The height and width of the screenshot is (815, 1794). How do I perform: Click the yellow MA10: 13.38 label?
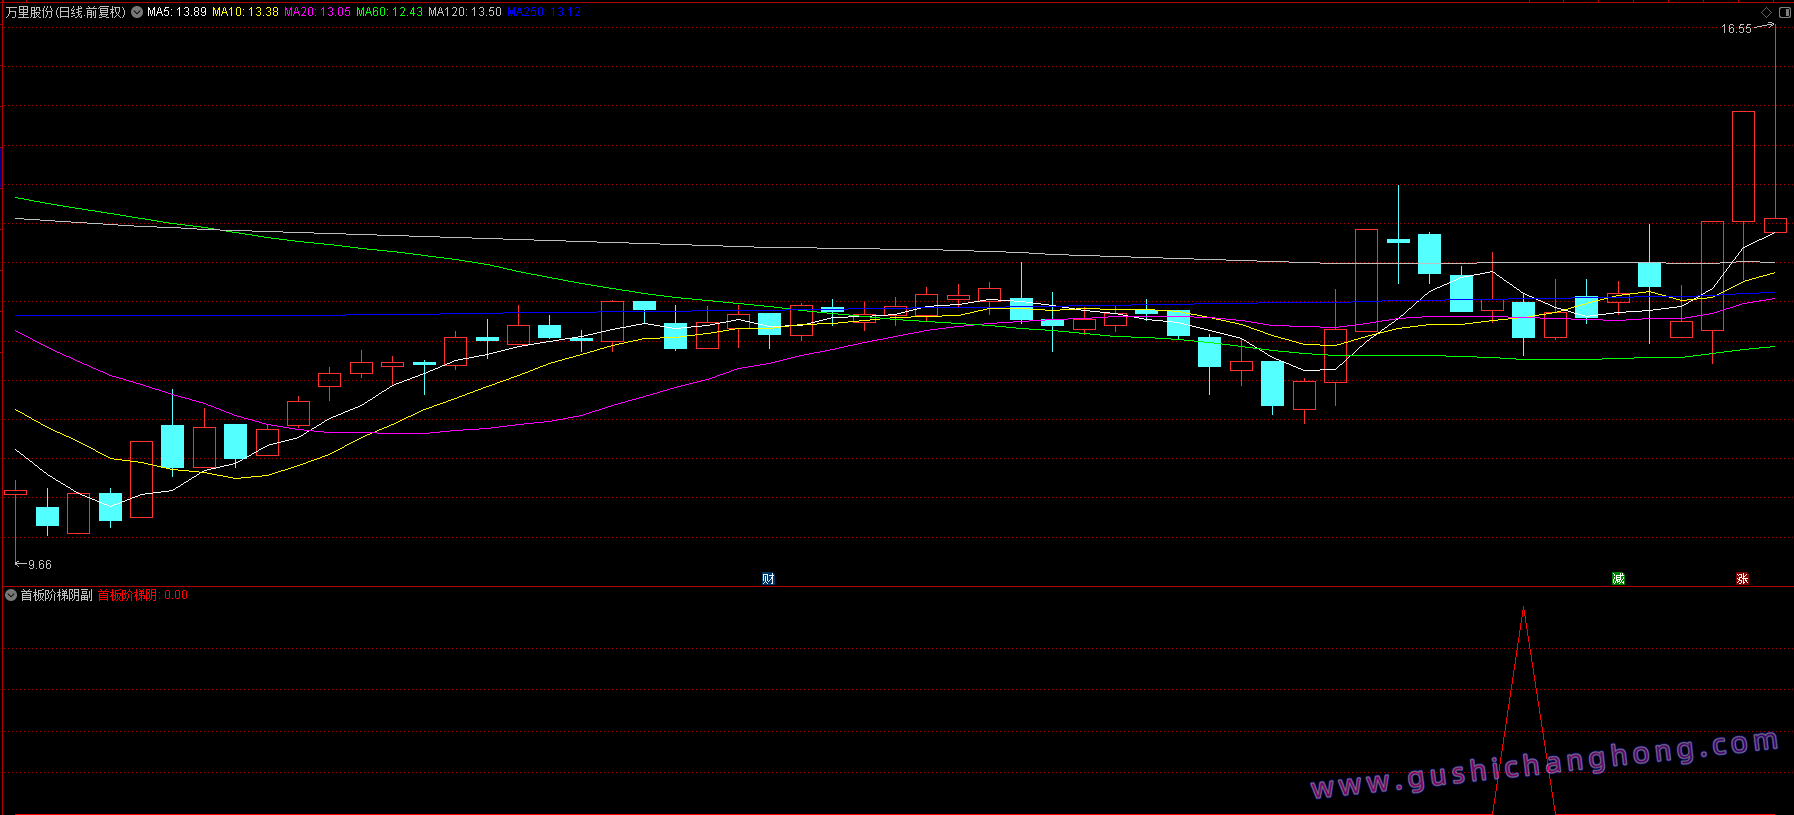(245, 12)
